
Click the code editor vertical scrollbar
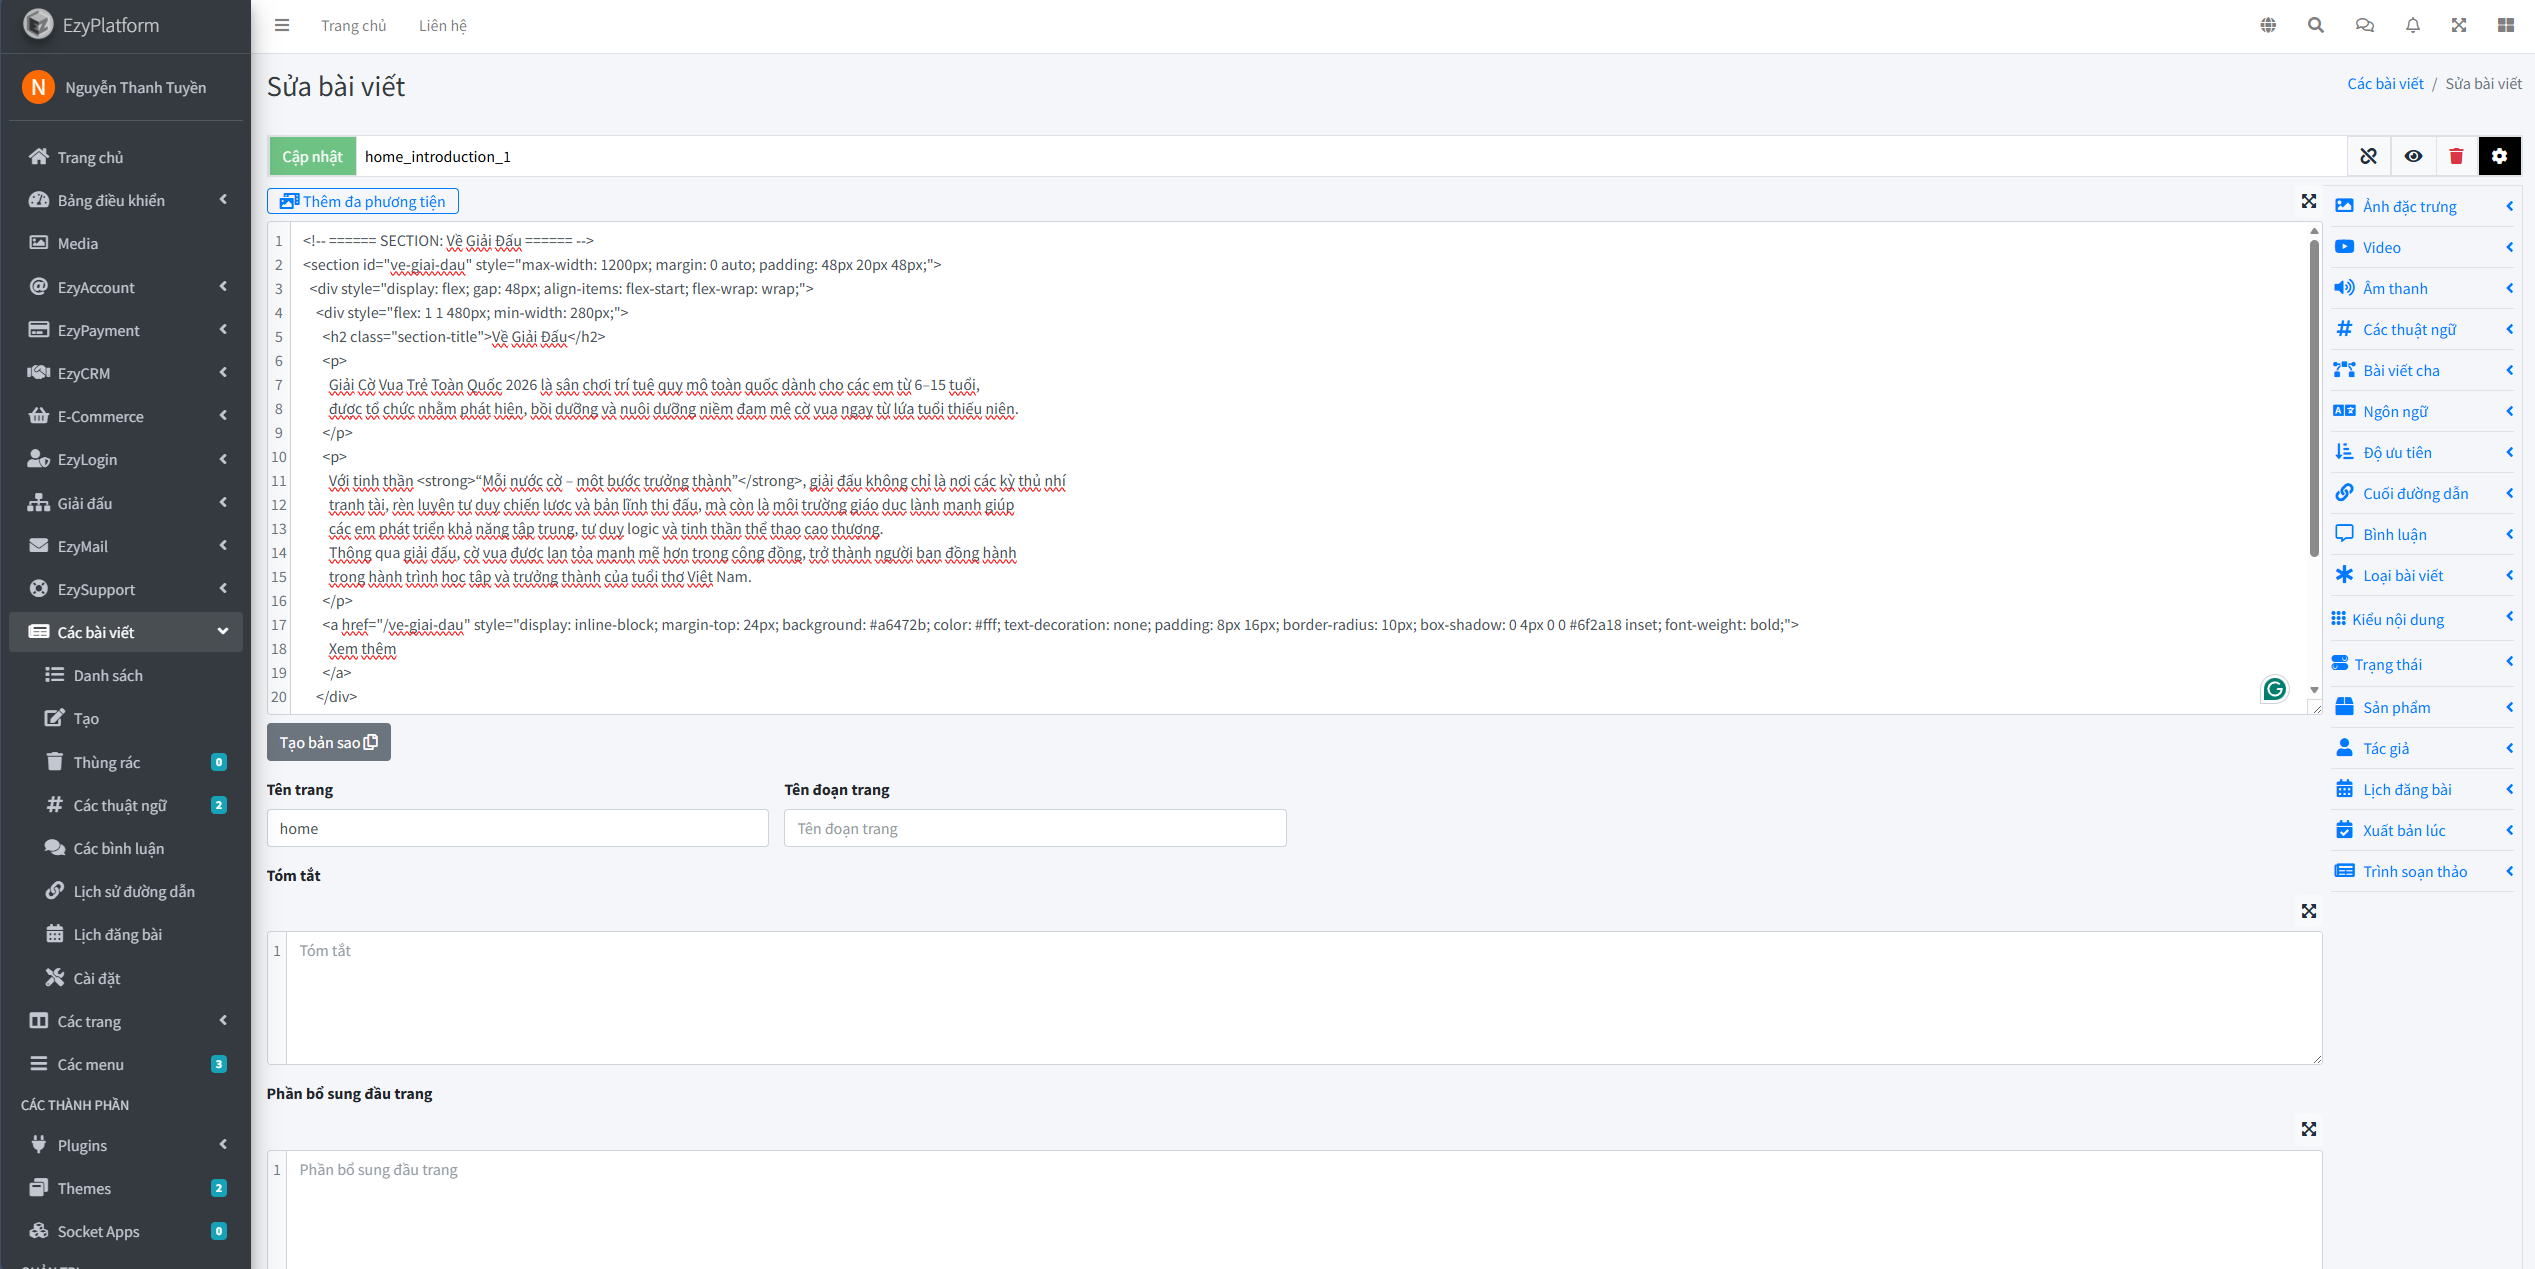[2314, 400]
